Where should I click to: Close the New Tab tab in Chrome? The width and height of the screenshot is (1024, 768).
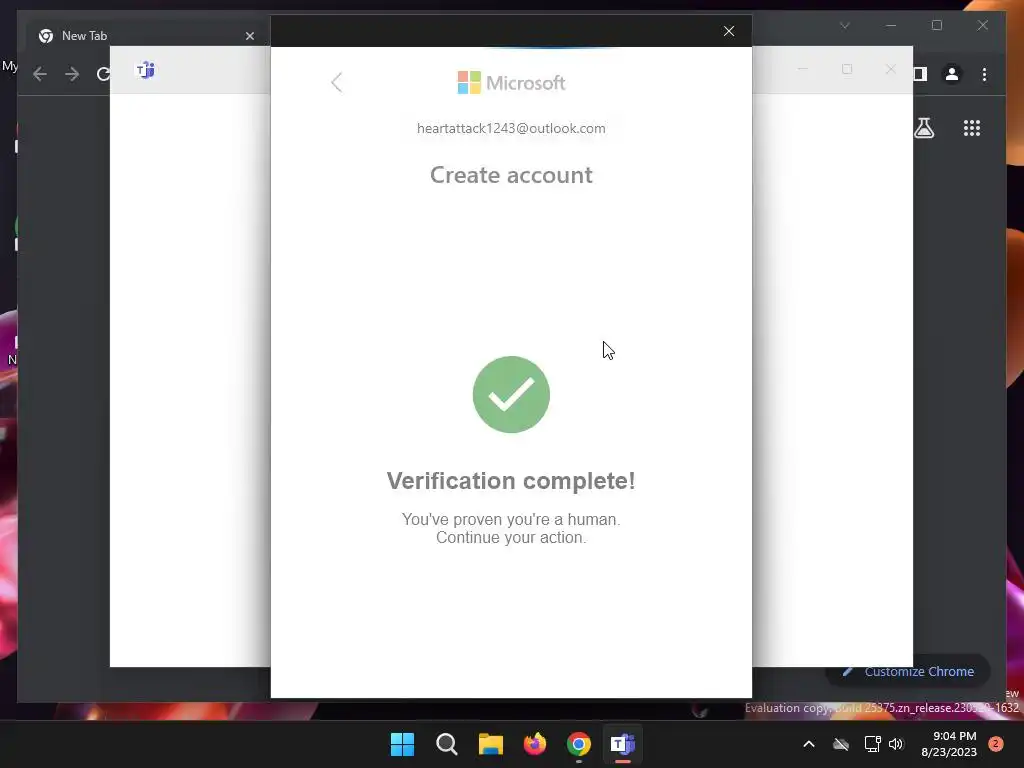pyautogui.click(x=249, y=36)
